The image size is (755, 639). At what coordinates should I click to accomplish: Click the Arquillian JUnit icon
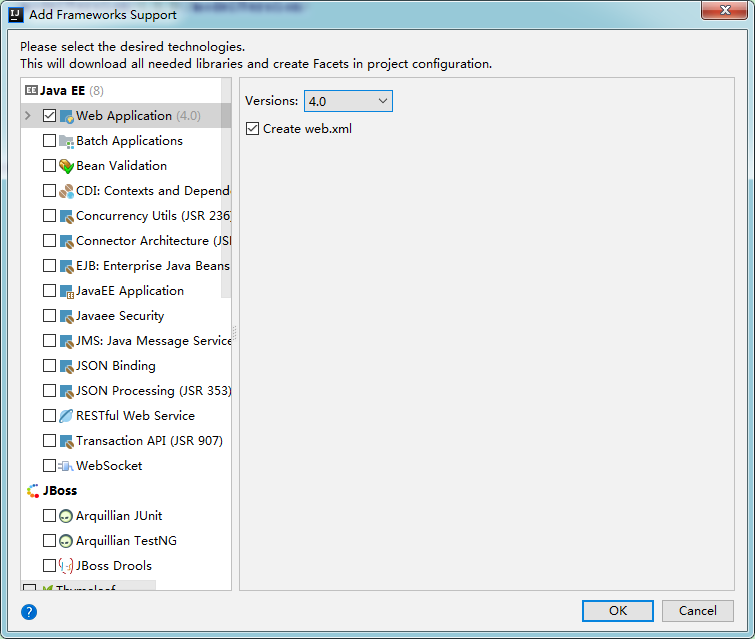(x=66, y=516)
